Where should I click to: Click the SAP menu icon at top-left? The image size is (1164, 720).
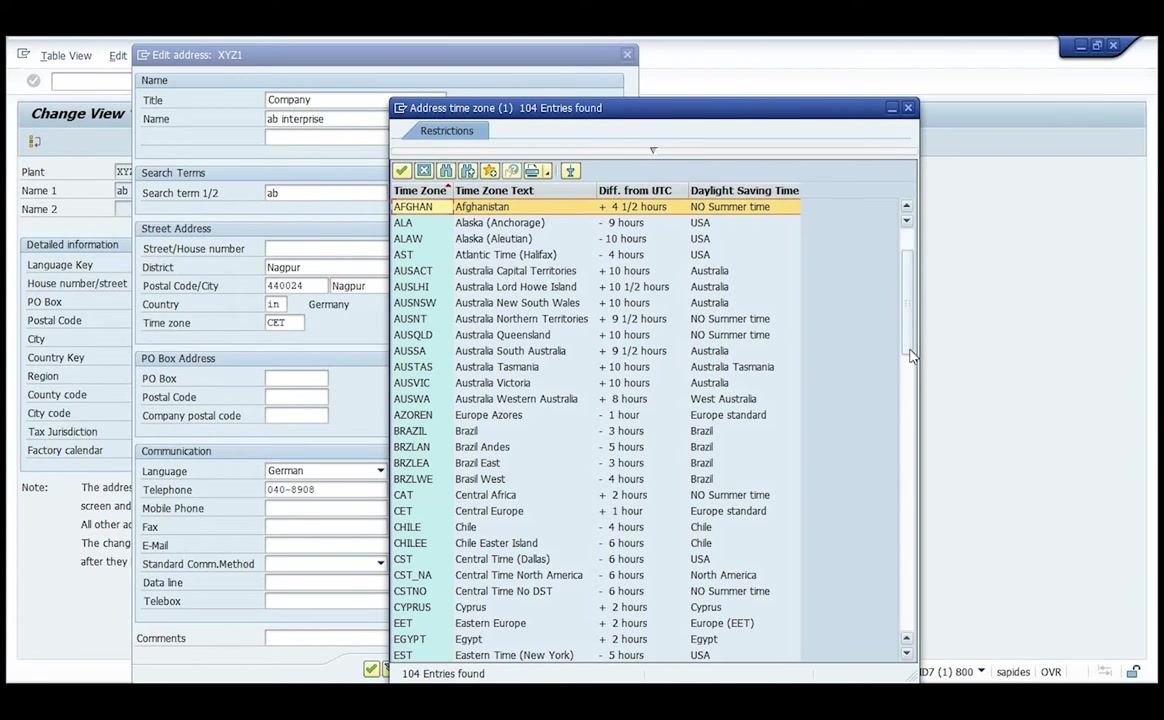[24, 54]
